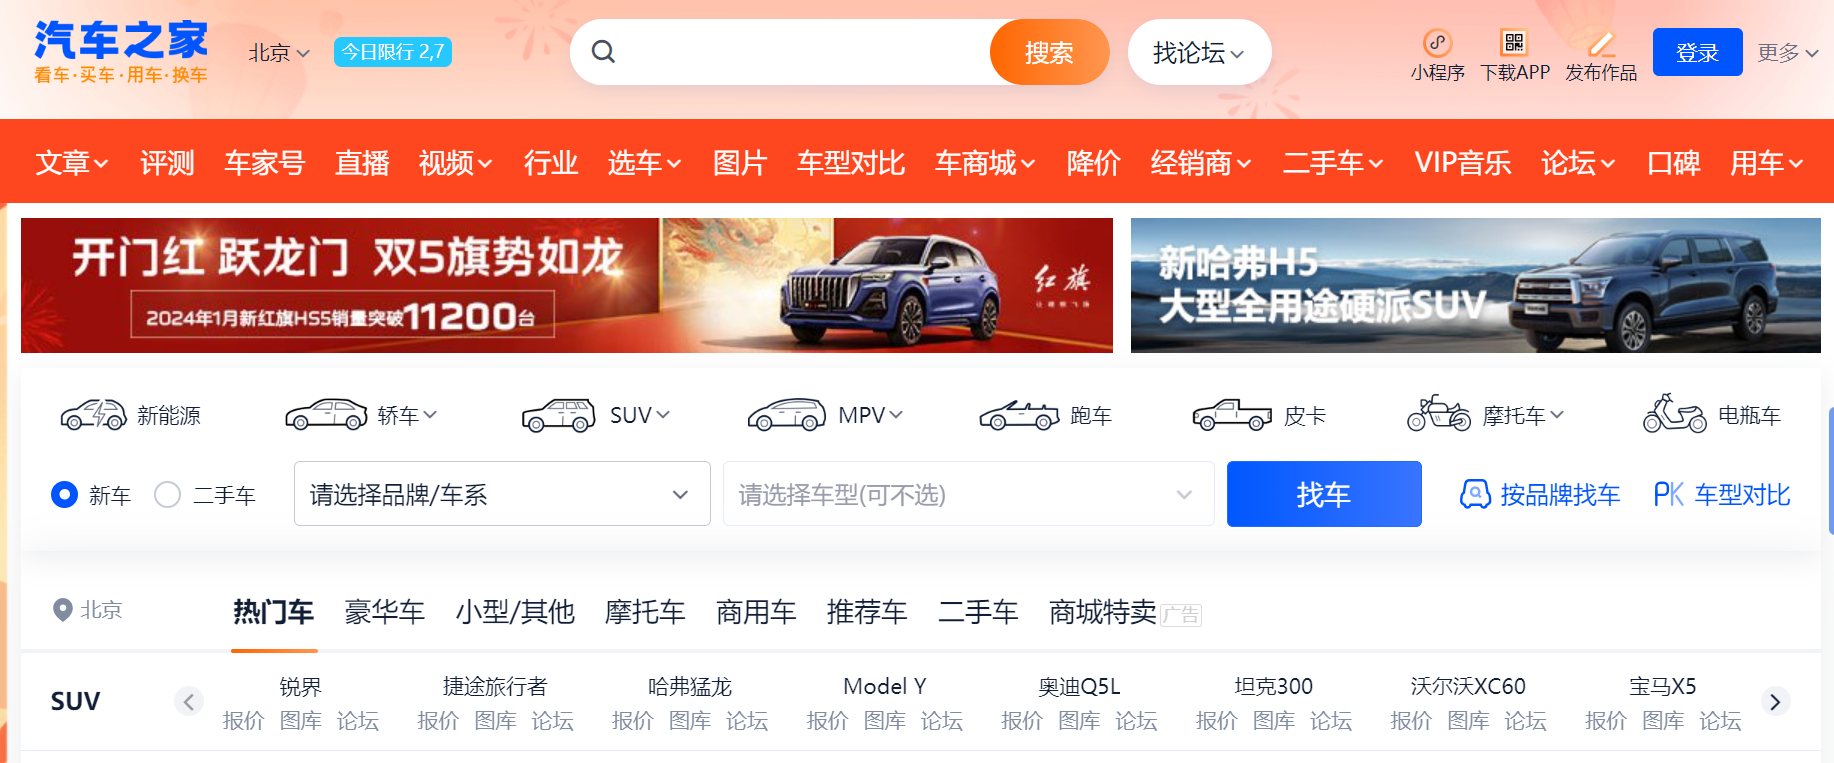Image resolution: width=1834 pixels, height=763 pixels.
Task: Expand the 文章 navigation menu
Action: click(x=72, y=162)
